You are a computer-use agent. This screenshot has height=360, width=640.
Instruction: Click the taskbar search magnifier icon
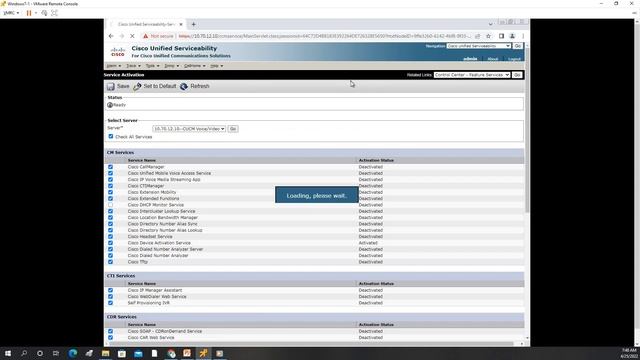click(24, 353)
